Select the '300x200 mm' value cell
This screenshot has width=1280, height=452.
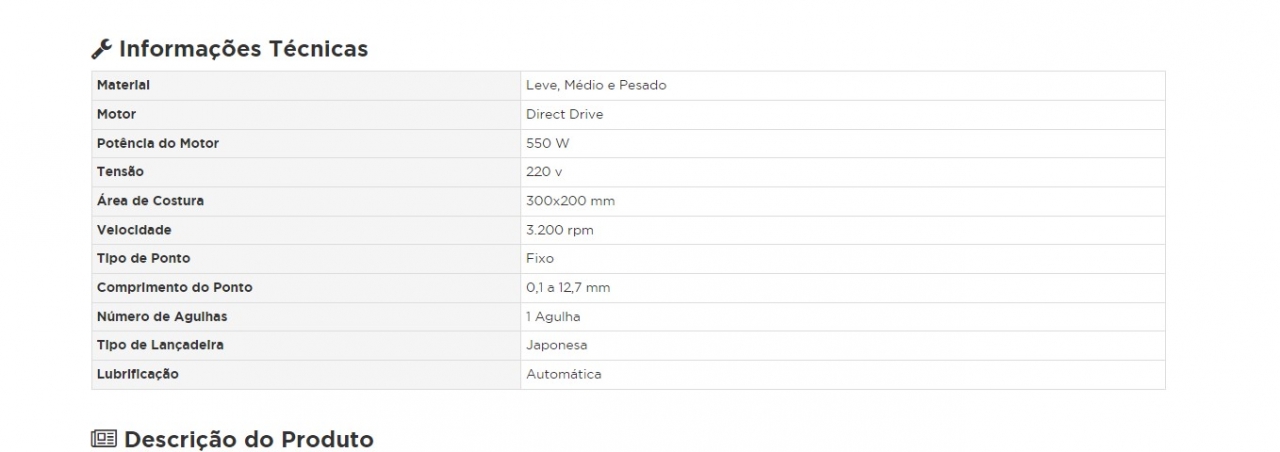(x=570, y=201)
